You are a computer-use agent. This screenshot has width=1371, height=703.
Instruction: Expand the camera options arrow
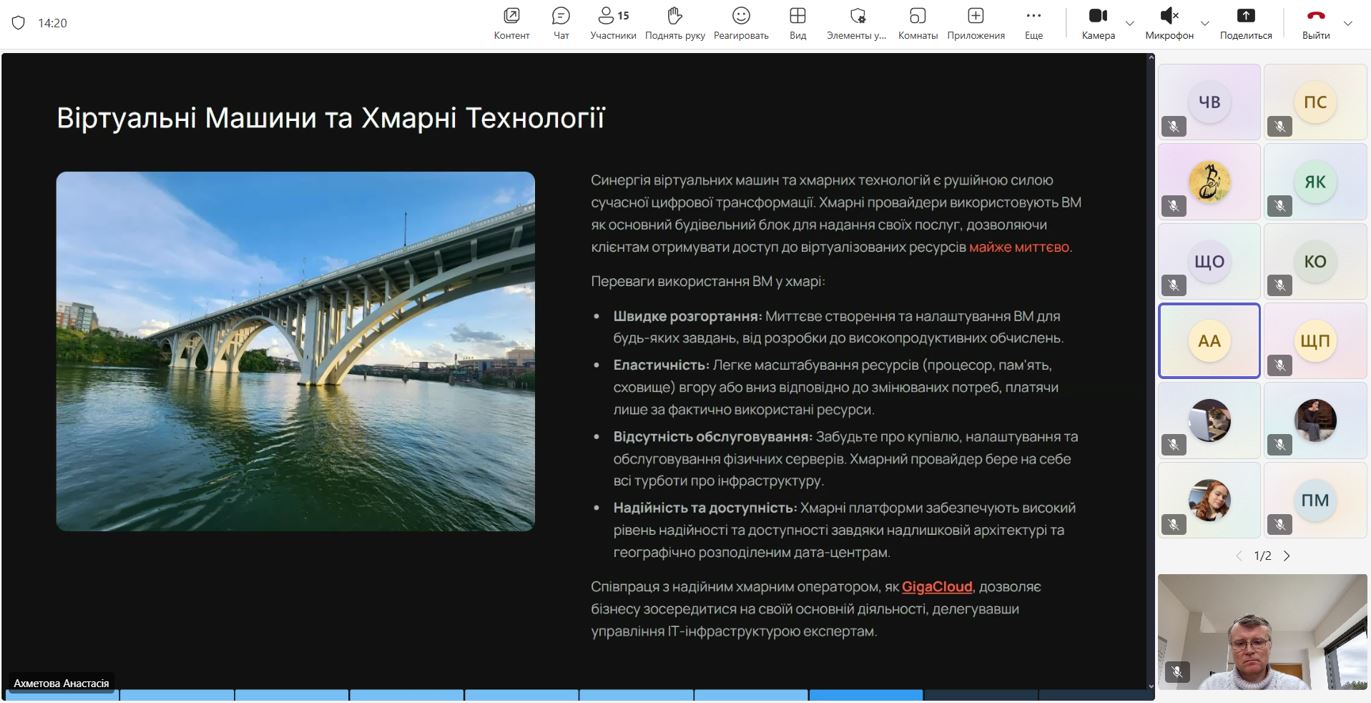(1130, 23)
